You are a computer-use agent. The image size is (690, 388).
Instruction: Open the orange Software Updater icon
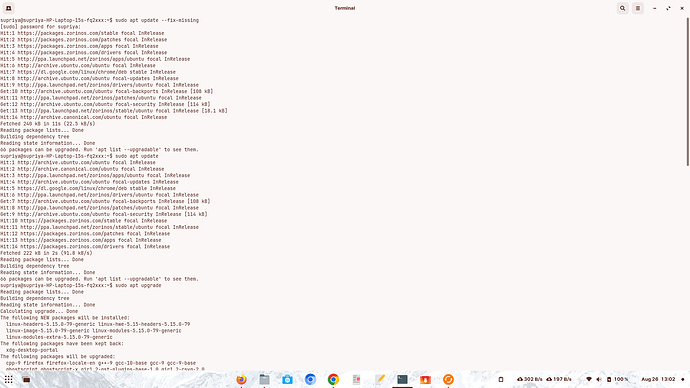[x=448, y=379]
